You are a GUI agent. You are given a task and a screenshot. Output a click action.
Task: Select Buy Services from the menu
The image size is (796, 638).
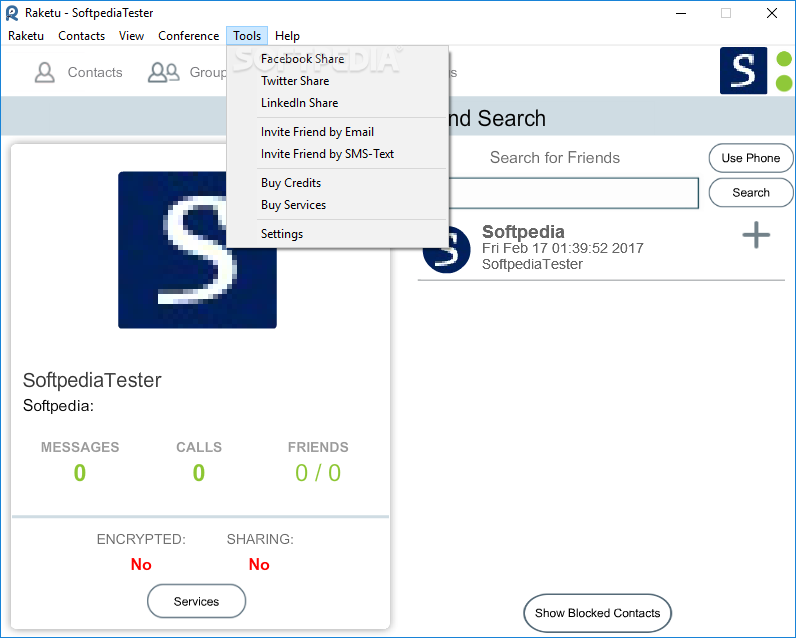[x=338, y=205]
